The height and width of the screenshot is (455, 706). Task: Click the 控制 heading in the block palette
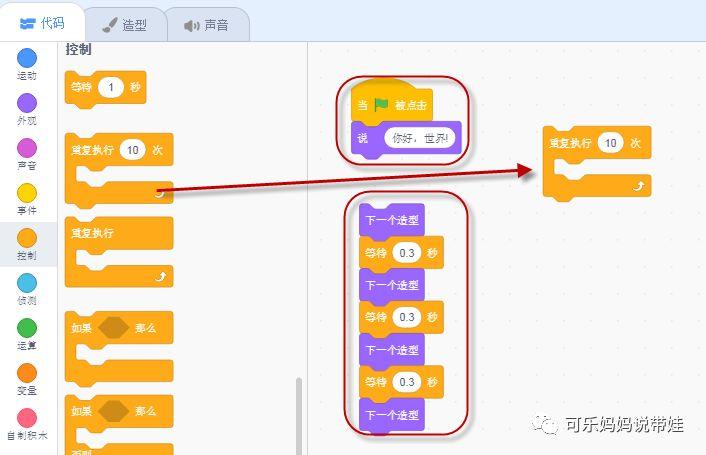pyautogui.click(x=79, y=49)
